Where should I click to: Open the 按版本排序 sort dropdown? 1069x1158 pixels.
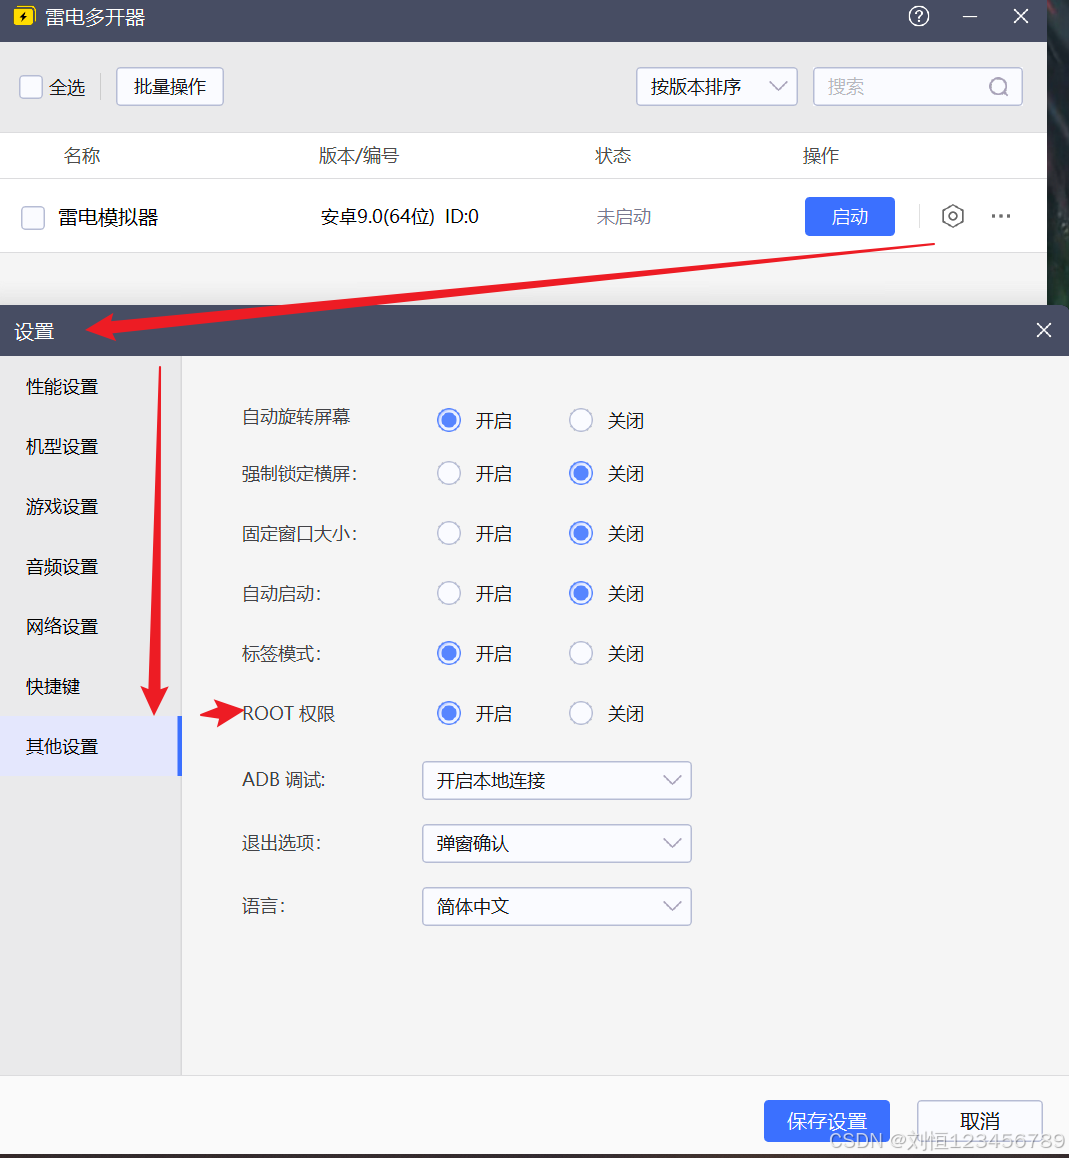click(x=717, y=86)
